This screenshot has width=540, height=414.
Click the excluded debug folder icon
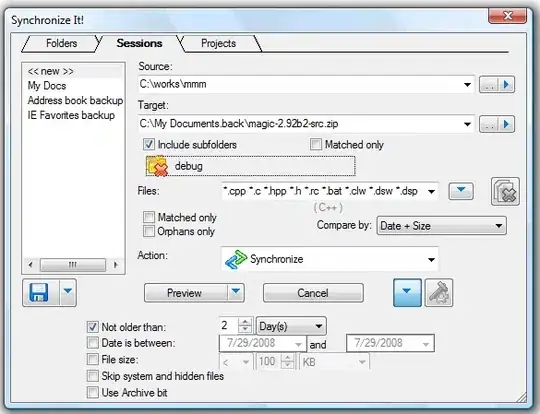[x=157, y=166]
